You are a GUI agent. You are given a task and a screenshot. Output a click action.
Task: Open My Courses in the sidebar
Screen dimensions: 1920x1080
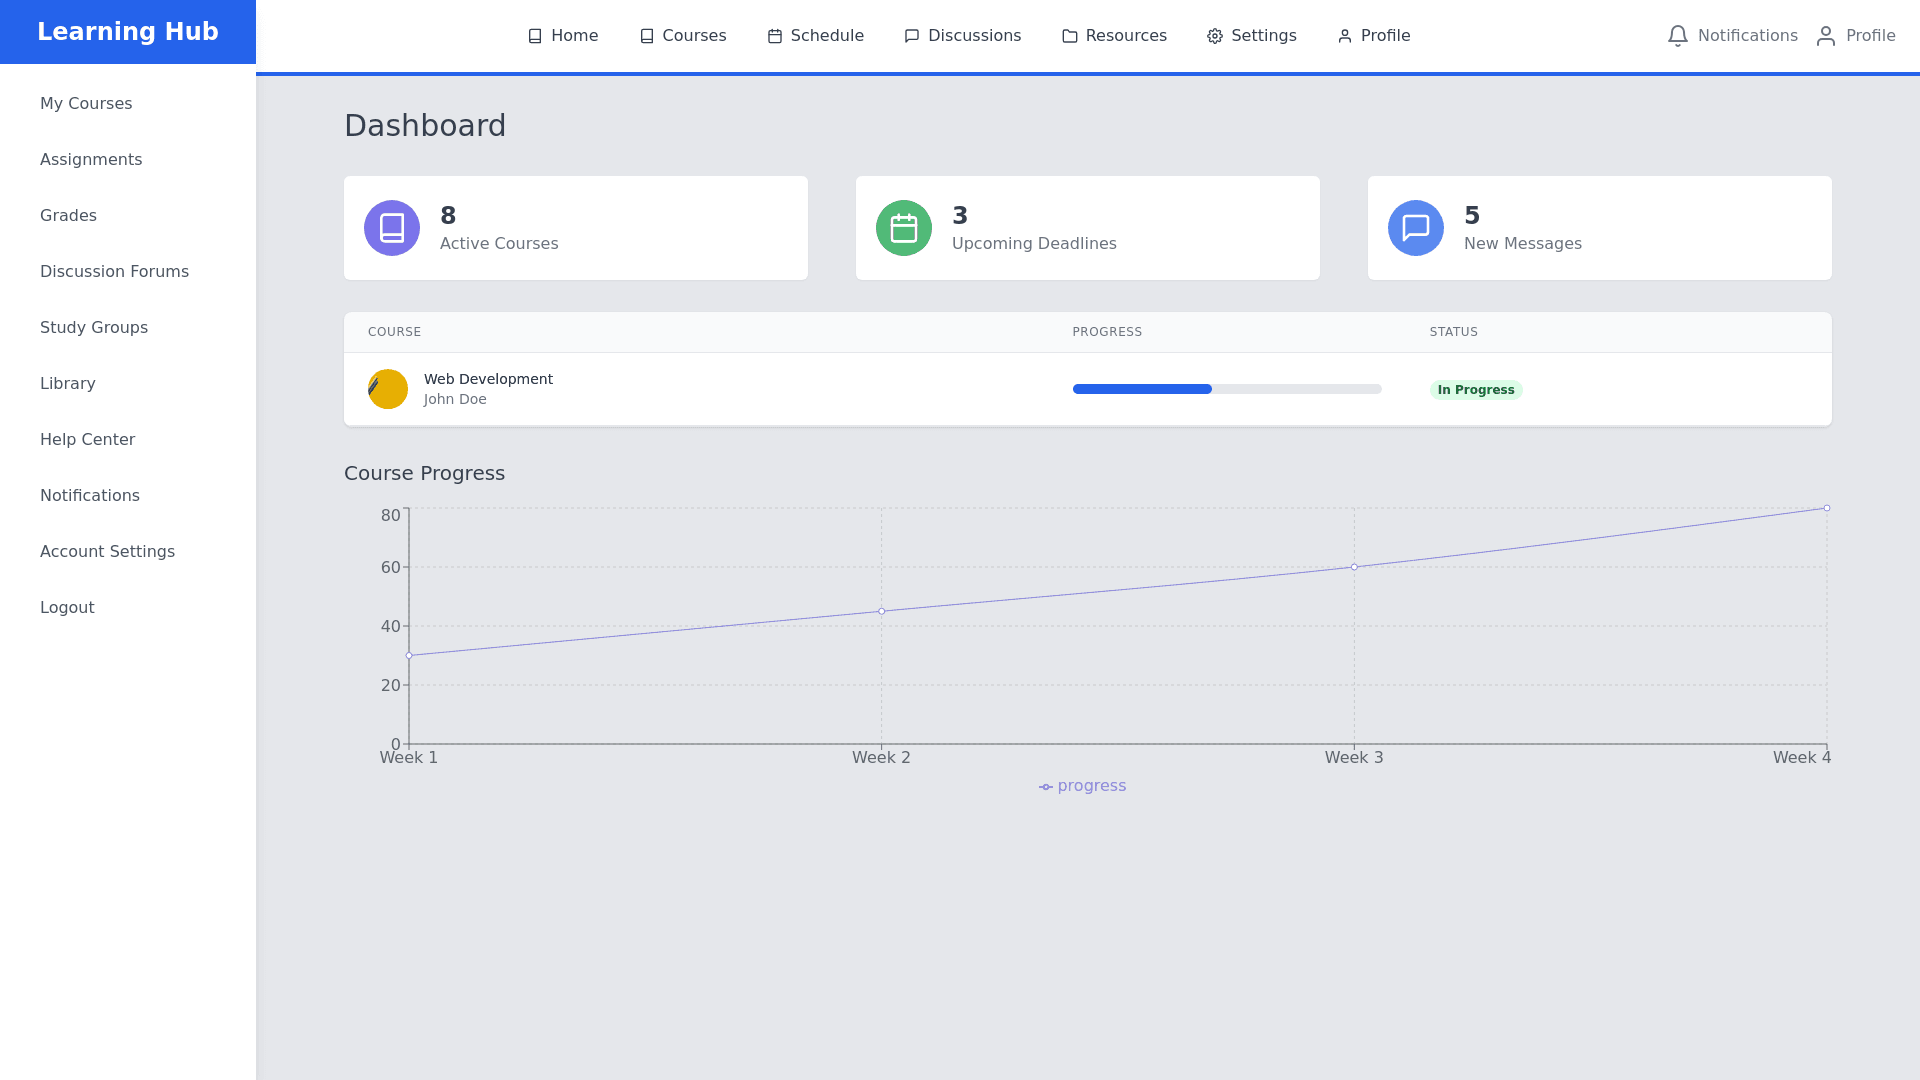point(86,104)
